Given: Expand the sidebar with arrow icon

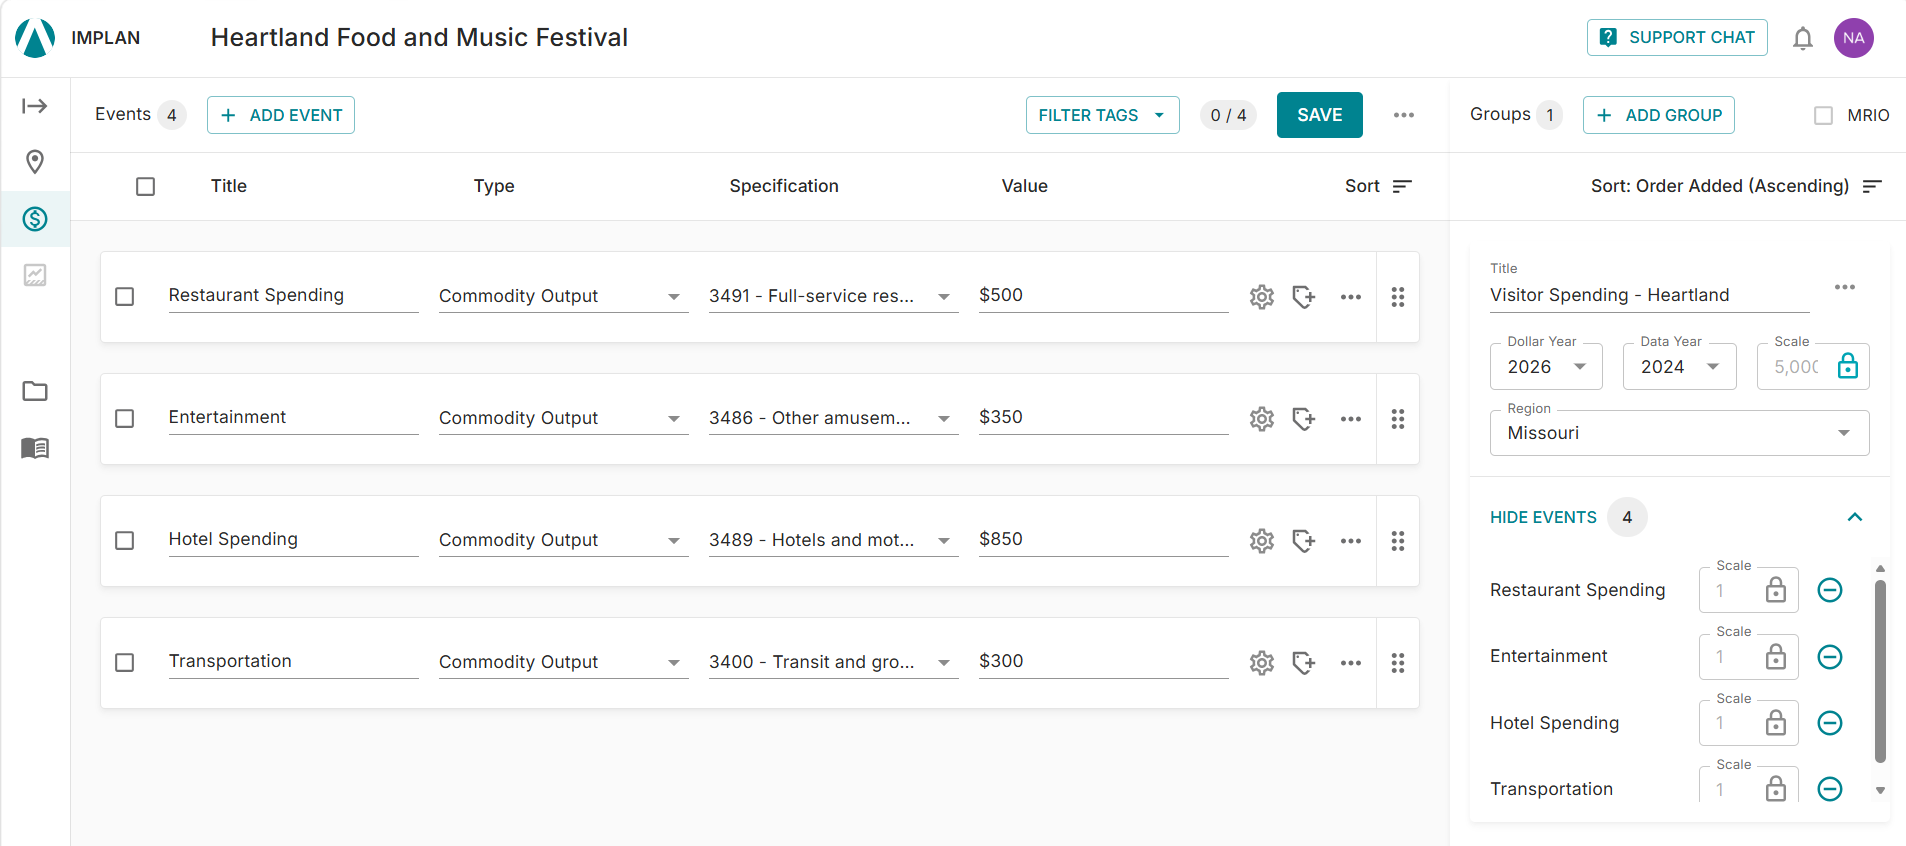Looking at the screenshot, I should [x=35, y=106].
